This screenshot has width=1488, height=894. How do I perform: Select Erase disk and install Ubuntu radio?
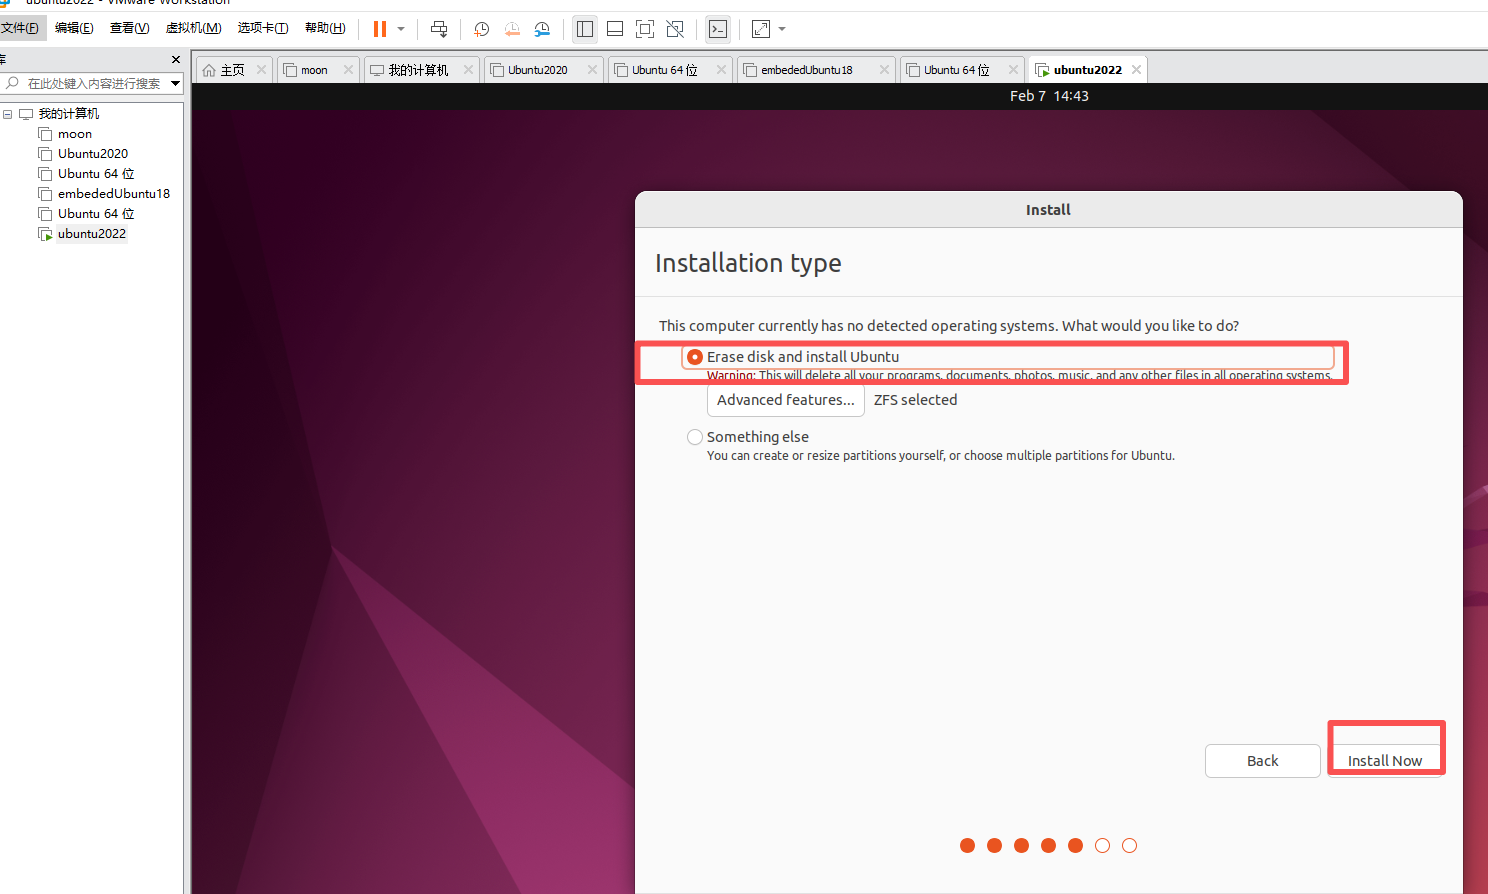coord(695,357)
